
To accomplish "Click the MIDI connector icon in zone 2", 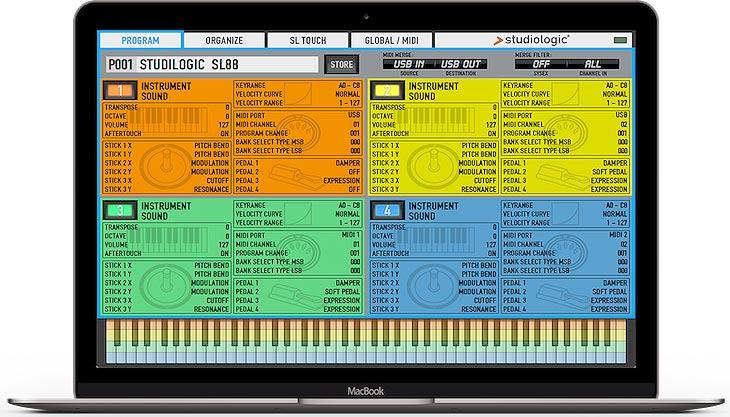I will tap(565, 133).
